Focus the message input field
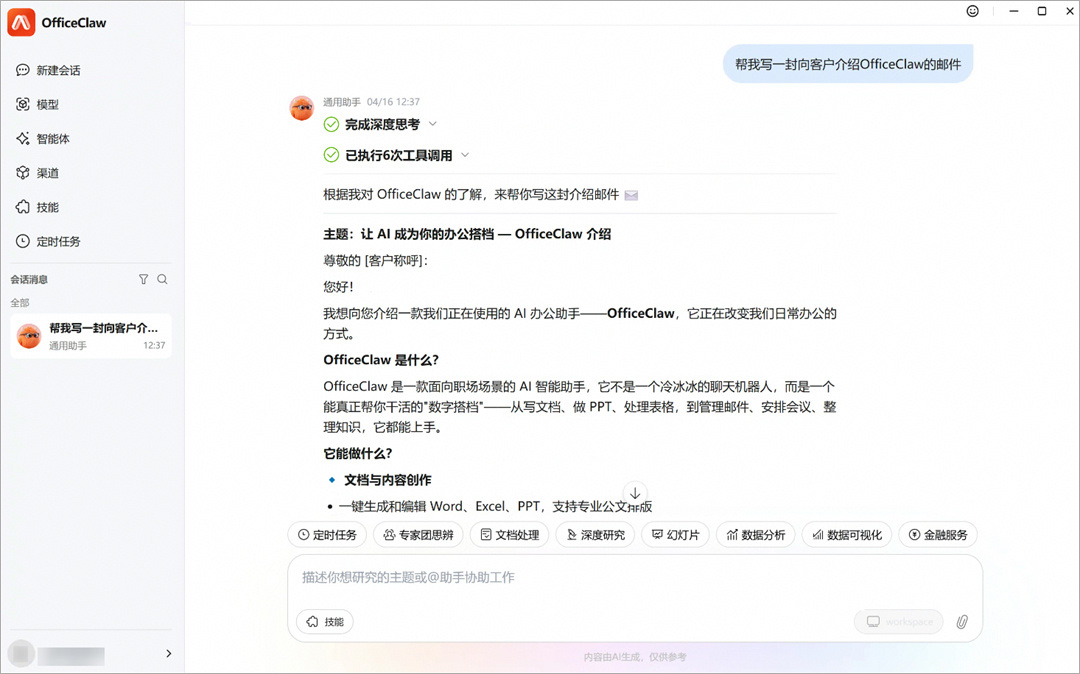Viewport: 1080px width, 674px height. coord(635,578)
